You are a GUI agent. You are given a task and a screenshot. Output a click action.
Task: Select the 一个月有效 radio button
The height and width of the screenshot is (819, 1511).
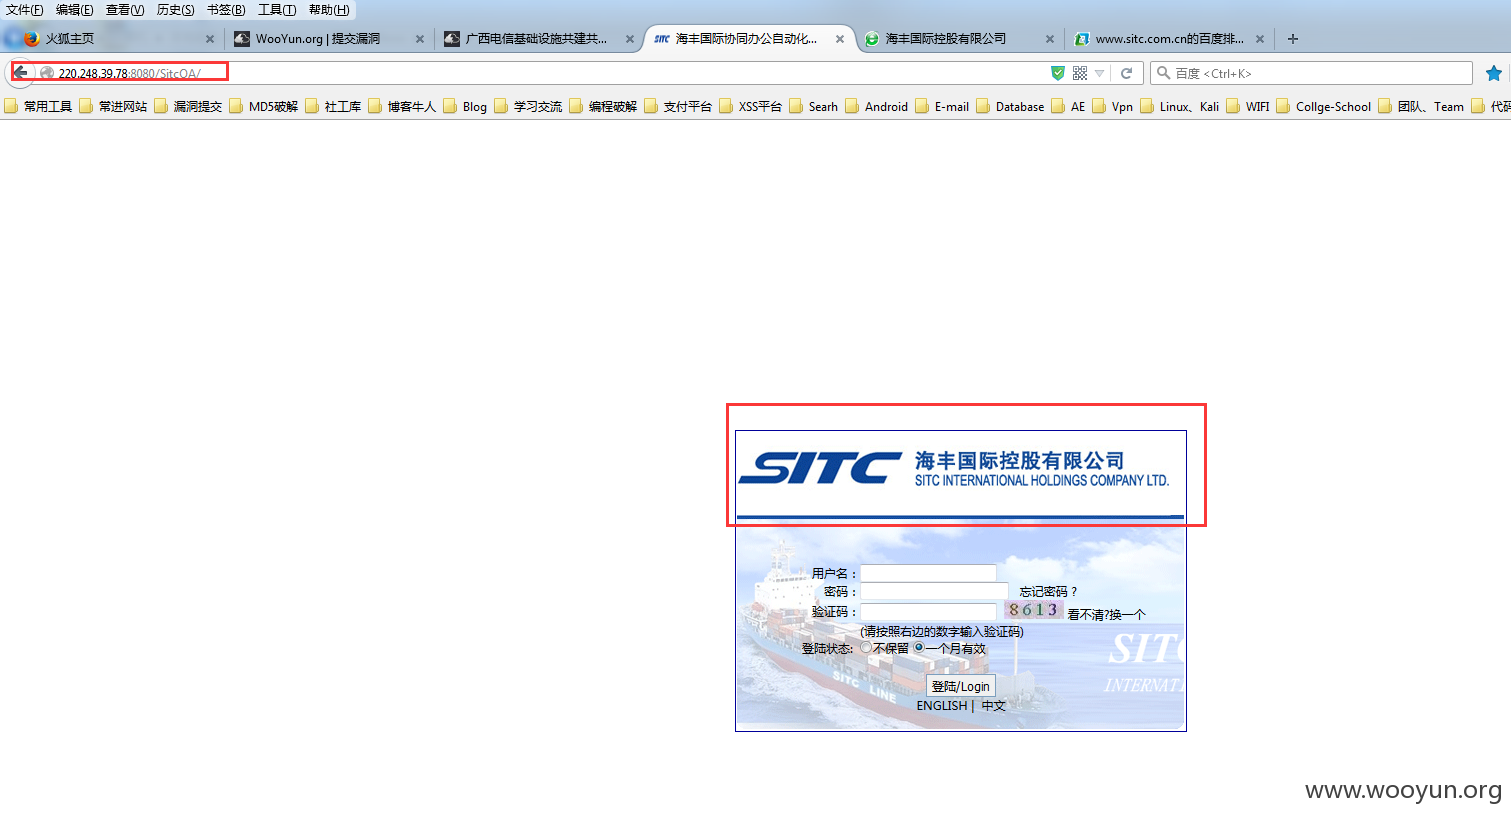[x=919, y=648]
